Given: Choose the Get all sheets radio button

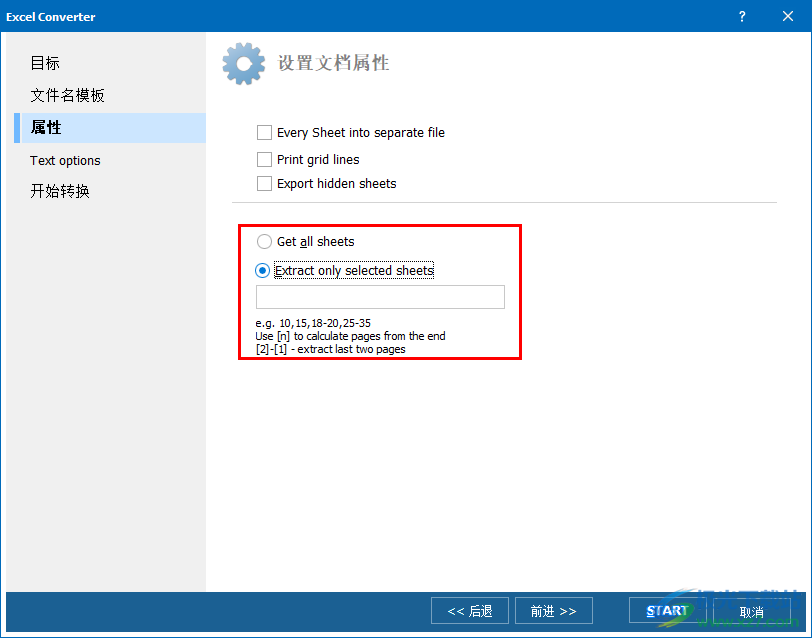Looking at the screenshot, I should click(x=264, y=242).
